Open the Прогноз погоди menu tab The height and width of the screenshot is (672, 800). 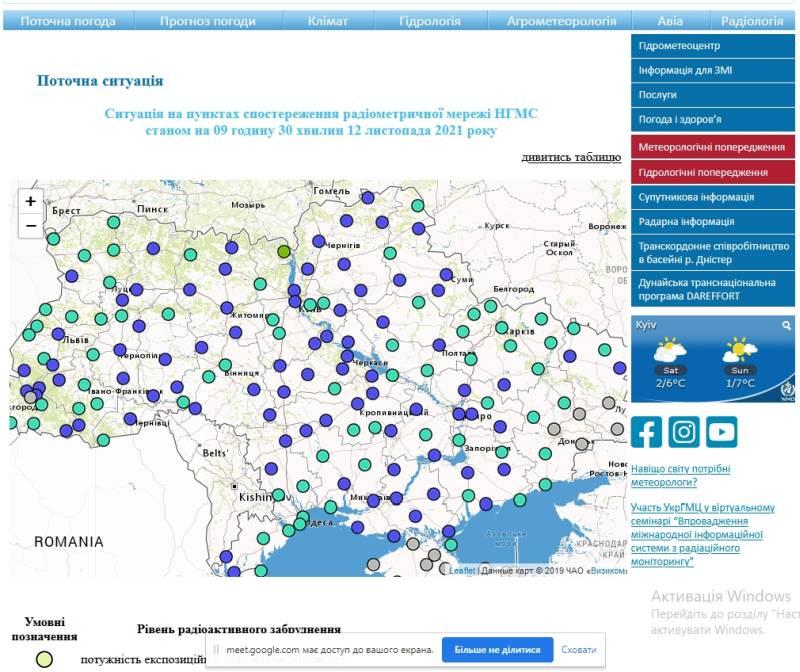coord(207,20)
